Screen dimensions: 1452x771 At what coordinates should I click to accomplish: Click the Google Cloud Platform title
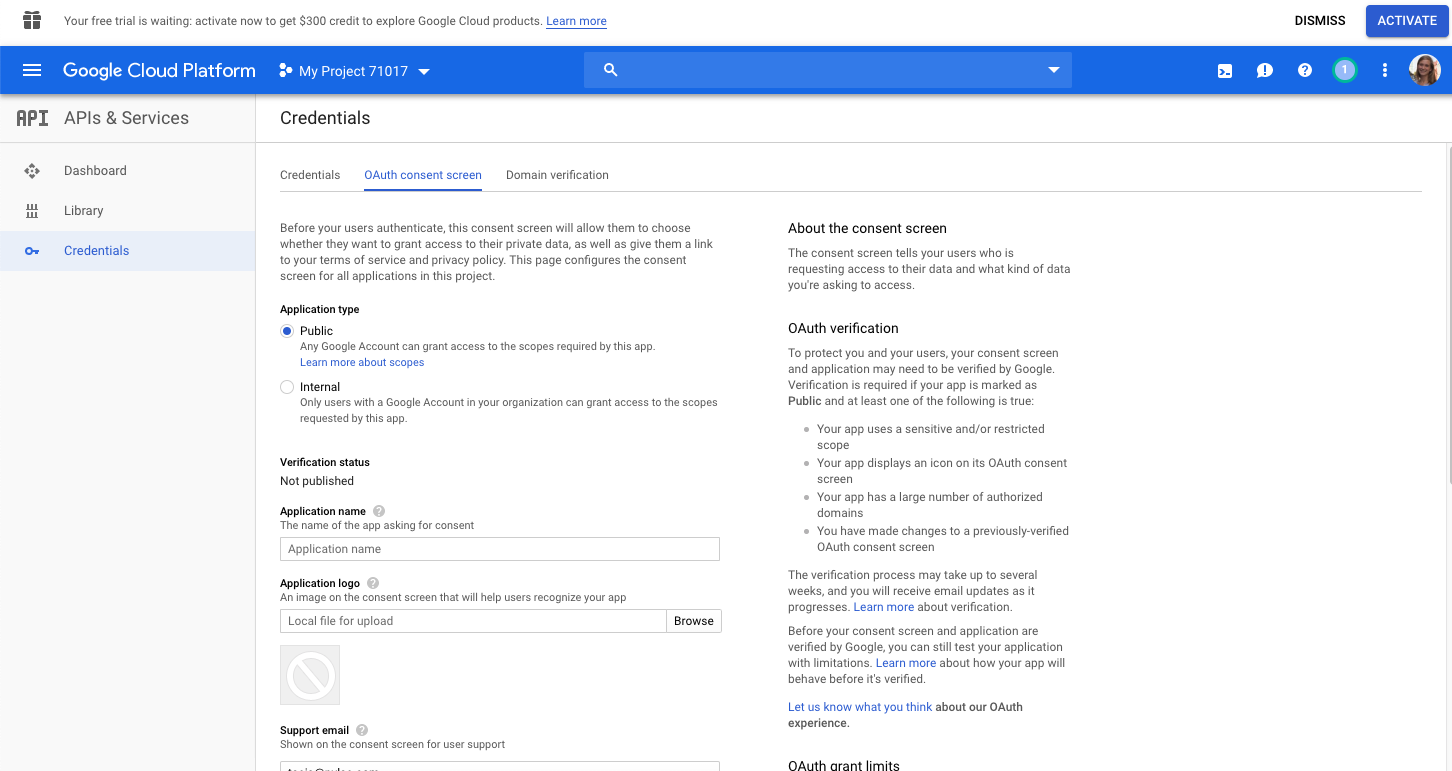click(x=159, y=70)
